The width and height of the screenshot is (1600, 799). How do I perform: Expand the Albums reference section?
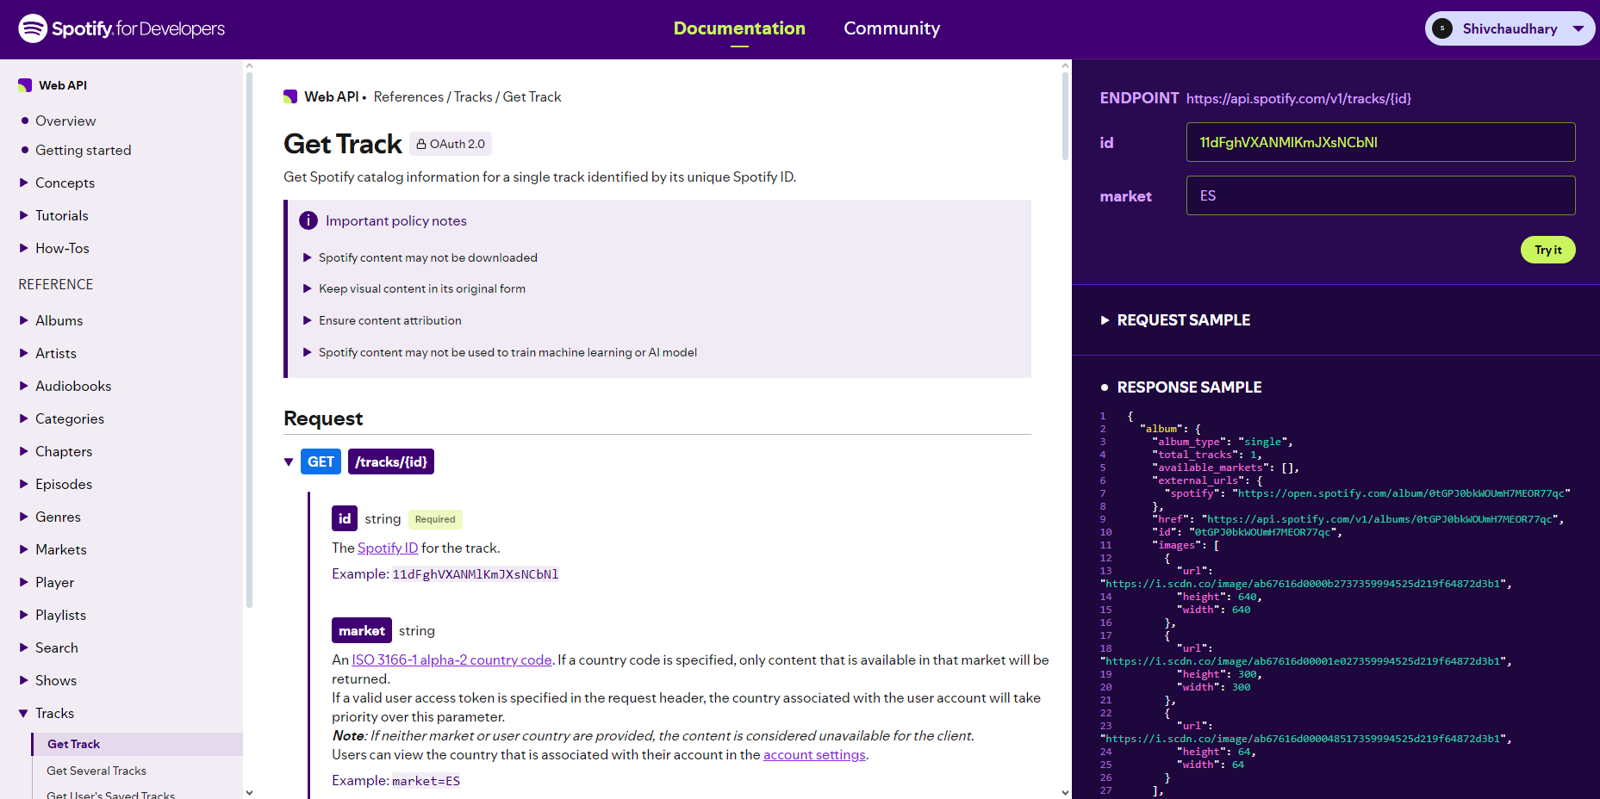tap(51, 321)
